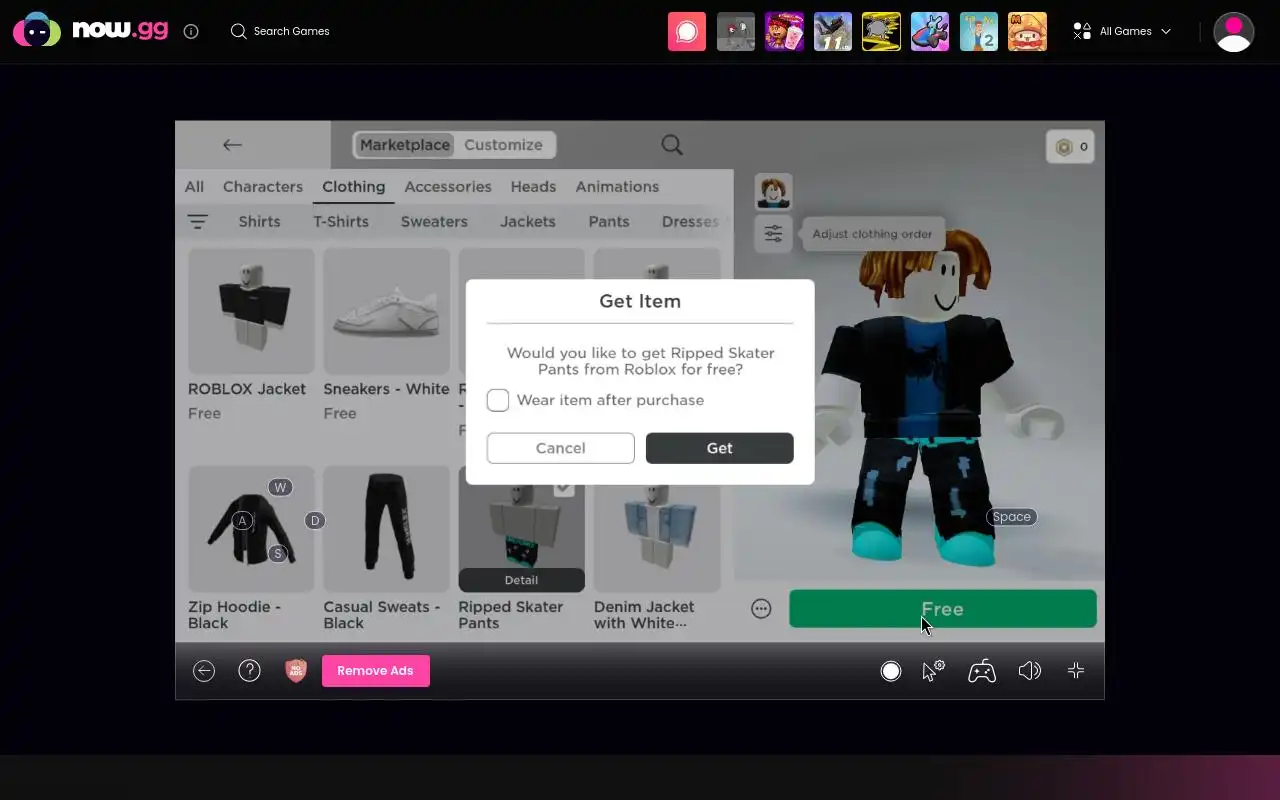Open the pink chat bubble game icon
This screenshot has width=1280, height=800.
tap(687, 31)
